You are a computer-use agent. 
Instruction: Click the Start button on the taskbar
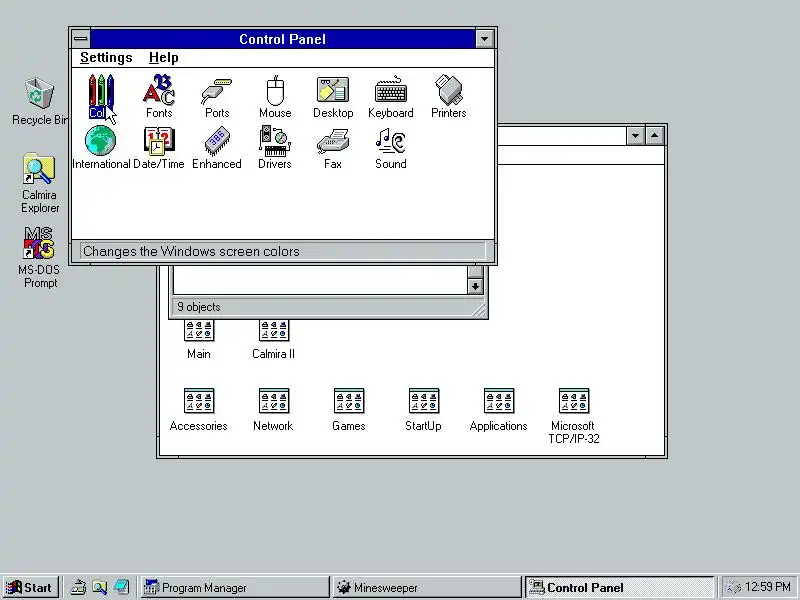pos(30,588)
